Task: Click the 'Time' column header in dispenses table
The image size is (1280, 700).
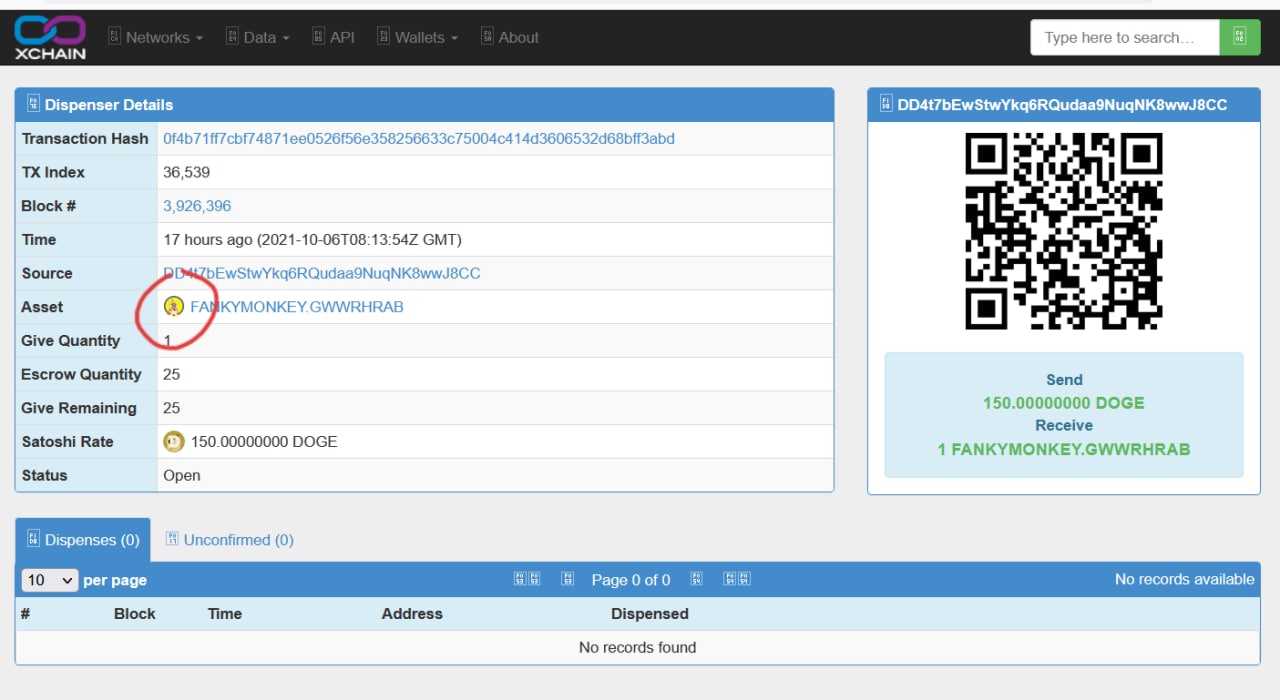Action: click(x=225, y=614)
